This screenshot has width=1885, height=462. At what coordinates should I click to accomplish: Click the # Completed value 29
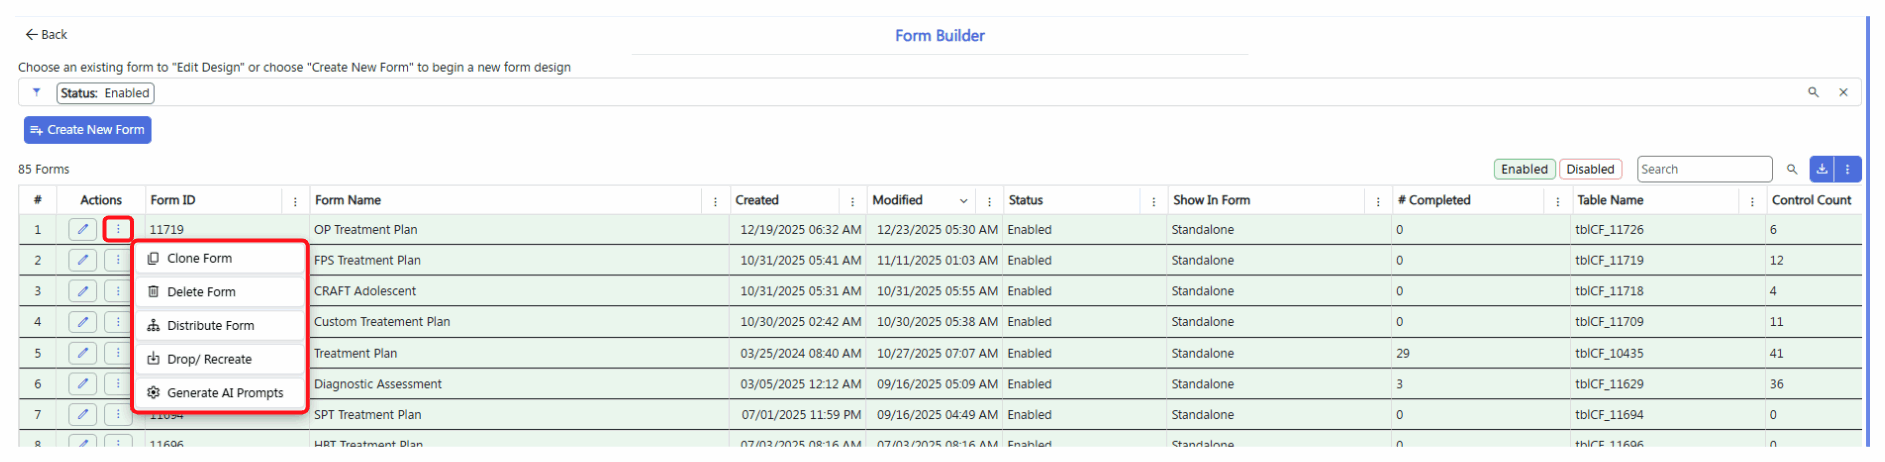pyautogui.click(x=1403, y=353)
